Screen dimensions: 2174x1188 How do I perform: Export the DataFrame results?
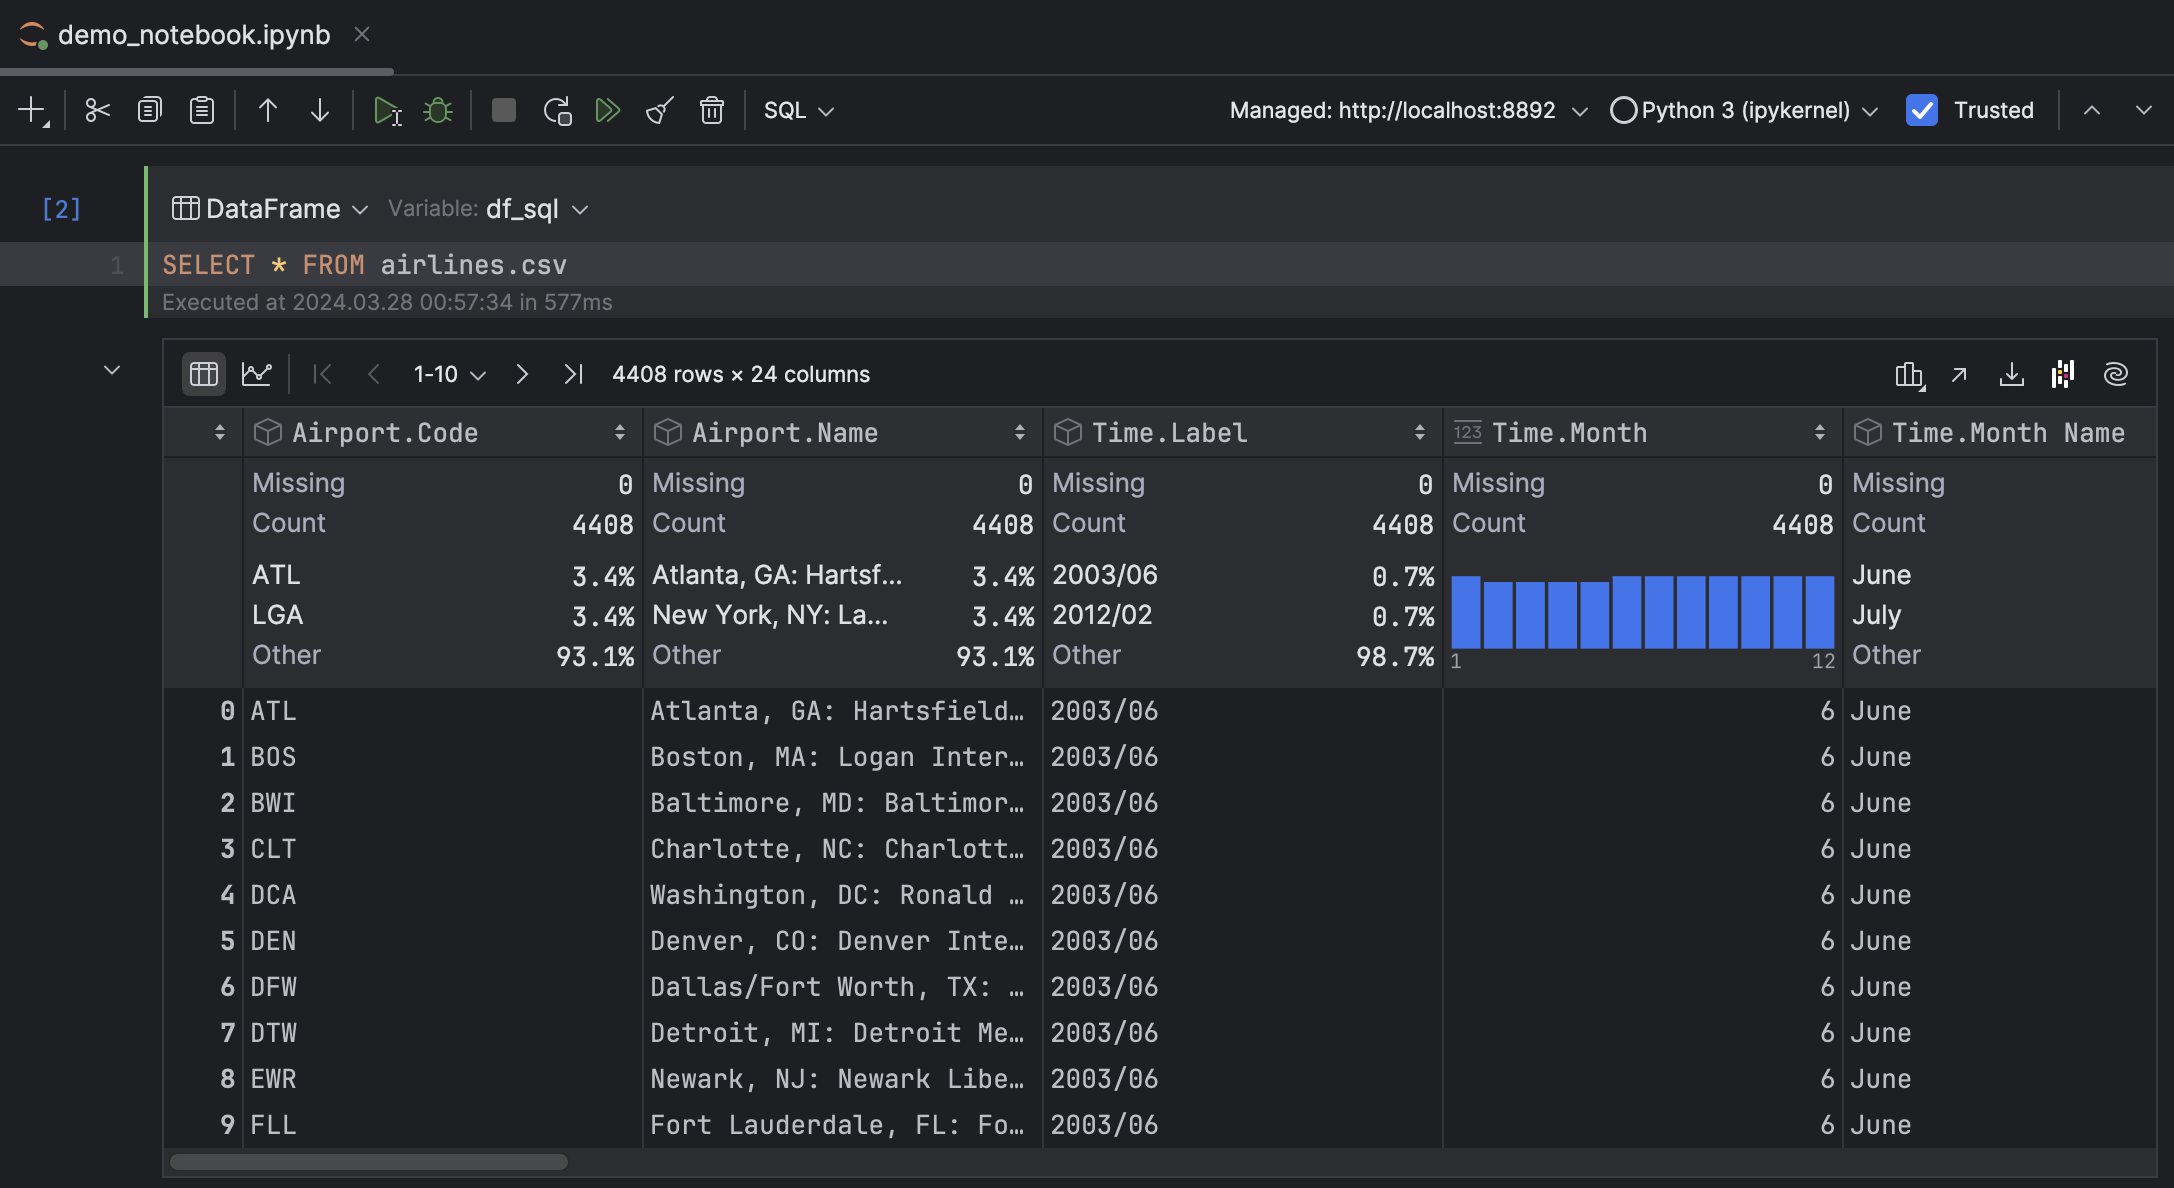pyautogui.click(x=2013, y=374)
